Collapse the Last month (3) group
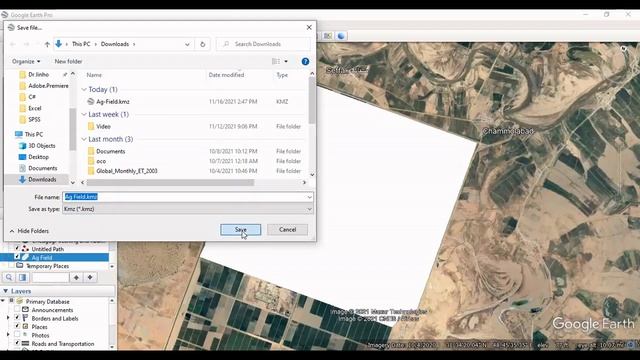The image size is (640, 360). tap(84, 139)
